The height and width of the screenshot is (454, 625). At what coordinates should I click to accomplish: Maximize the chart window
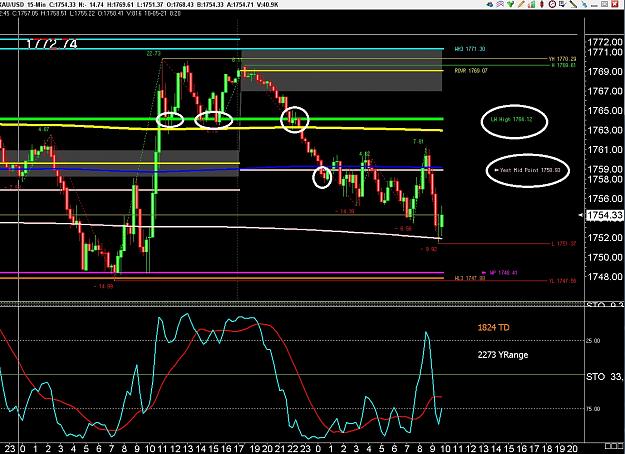(604, 4)
